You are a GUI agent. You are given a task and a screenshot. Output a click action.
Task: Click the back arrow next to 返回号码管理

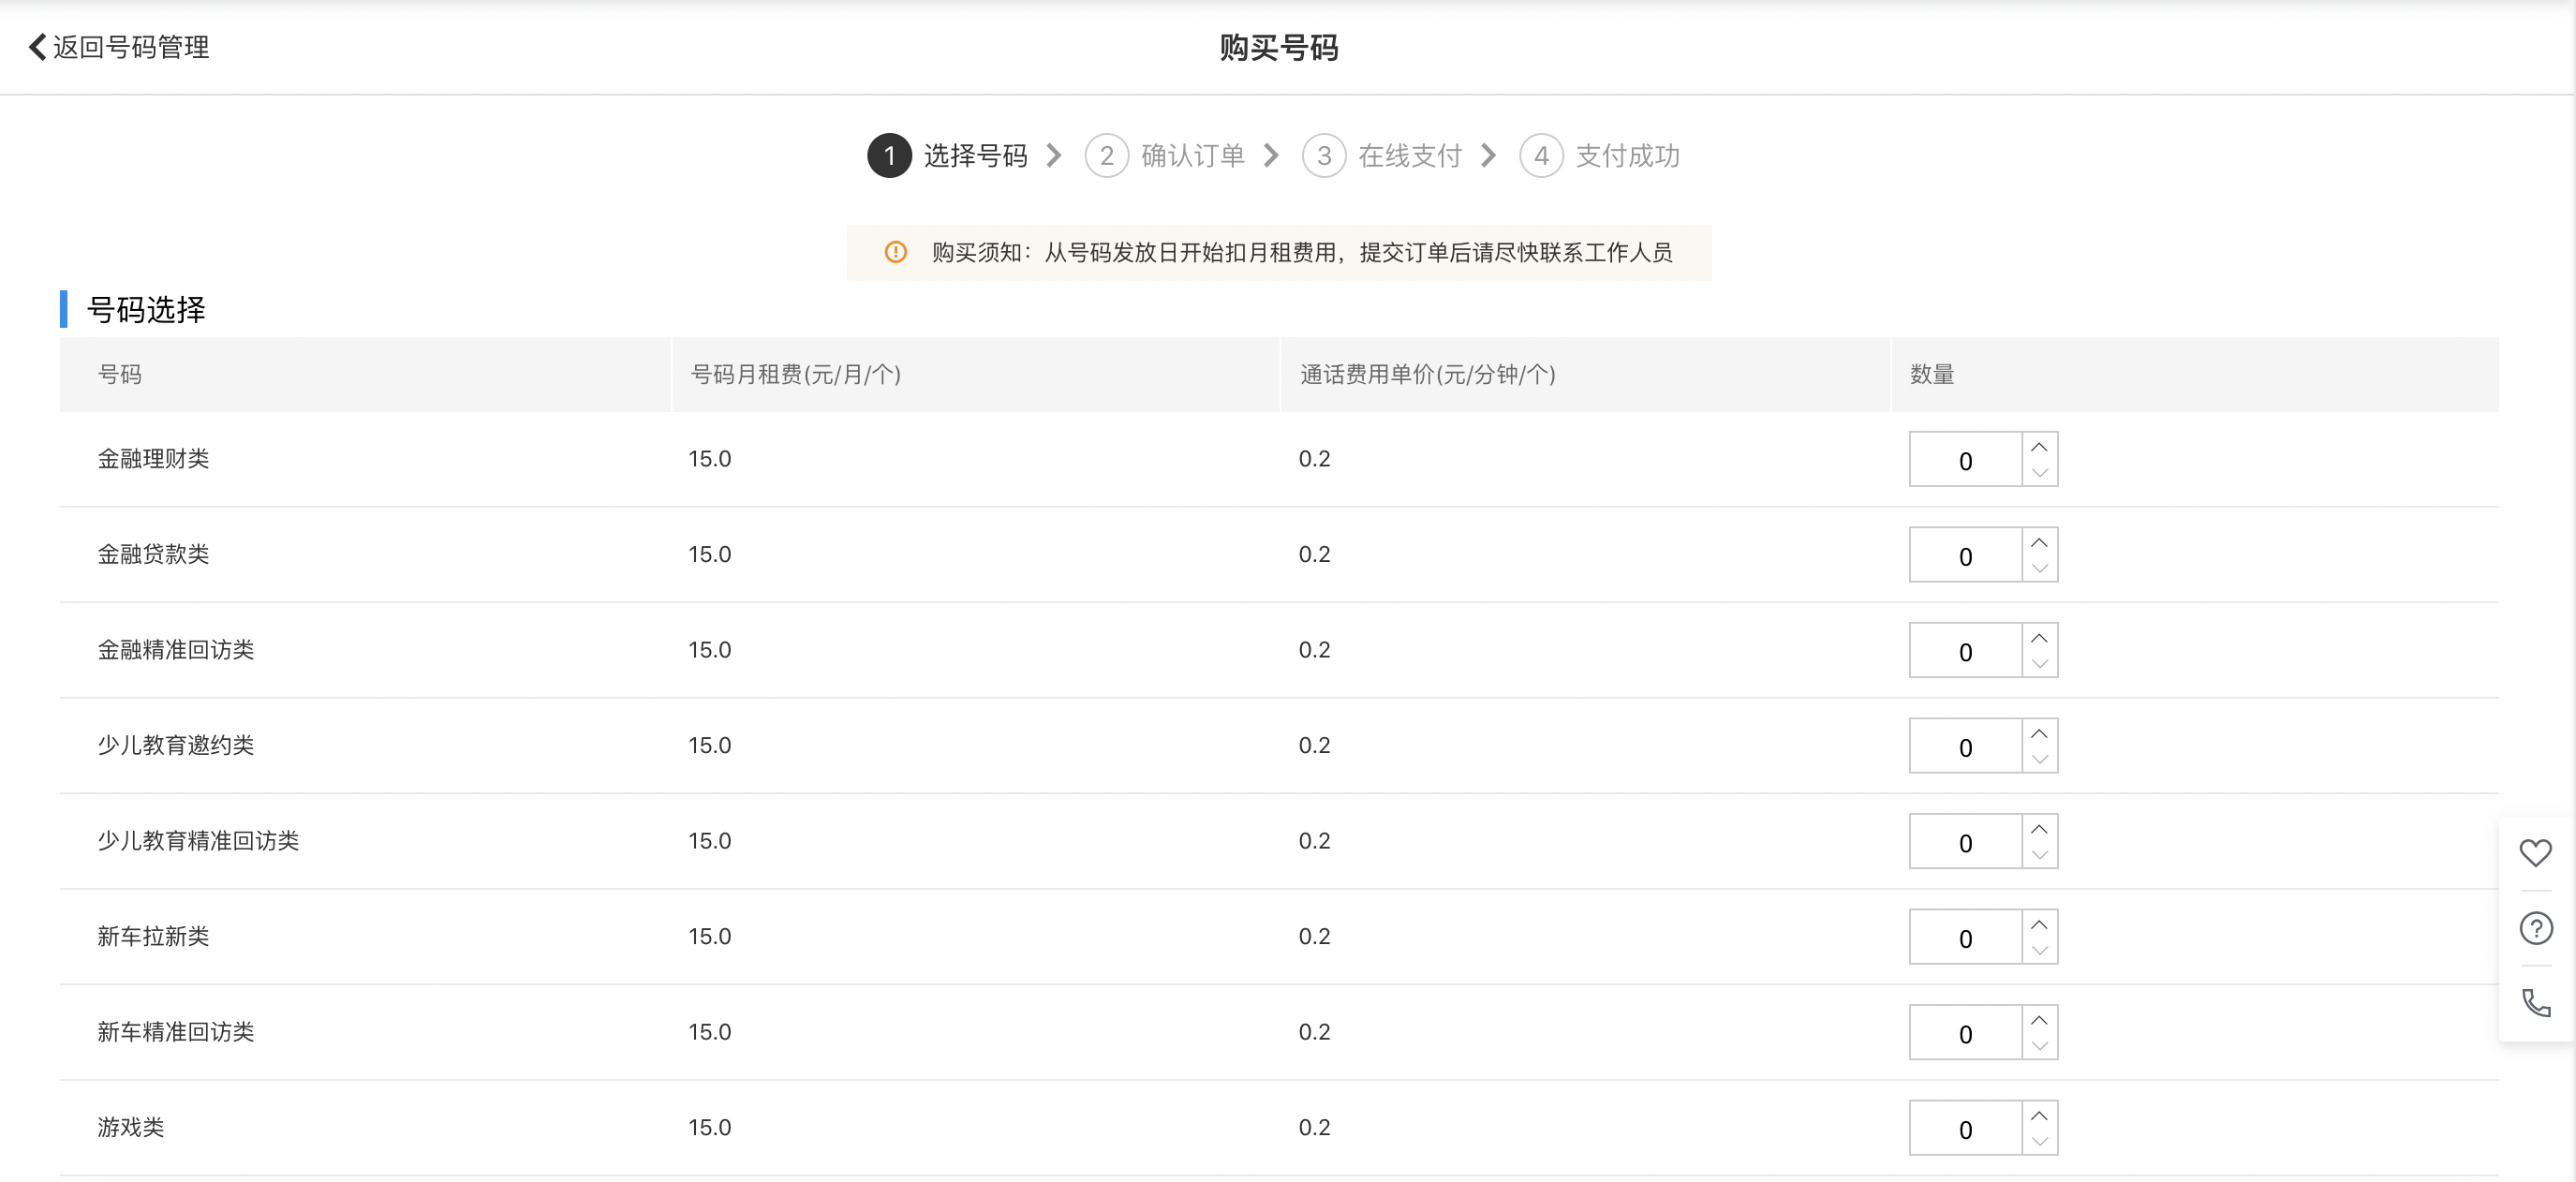[37, 47]
